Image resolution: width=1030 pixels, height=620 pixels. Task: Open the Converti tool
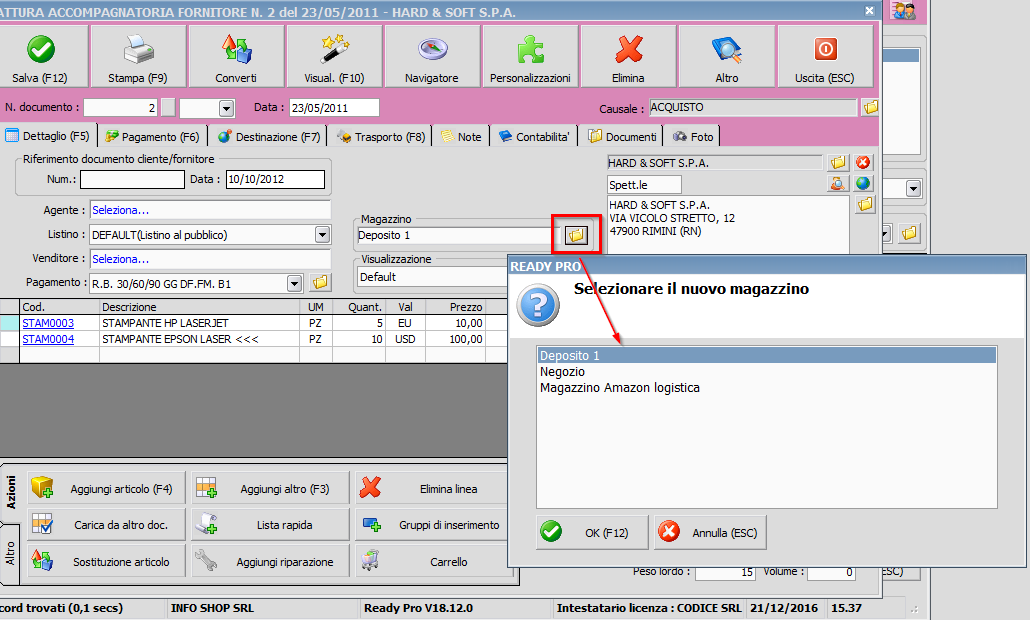tap(236, 56)
